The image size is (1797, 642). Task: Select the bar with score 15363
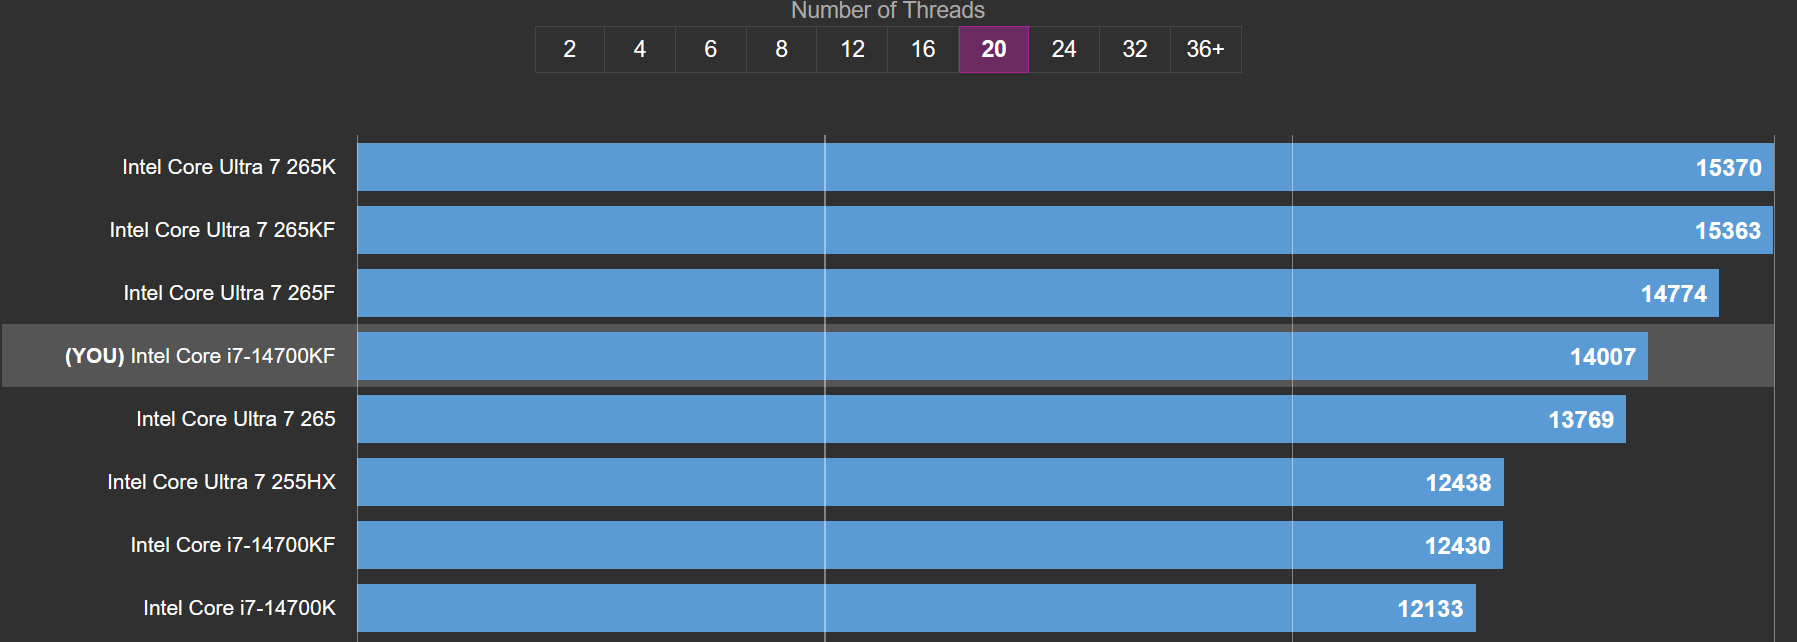pyautogui.click(x=1065, y=230)
